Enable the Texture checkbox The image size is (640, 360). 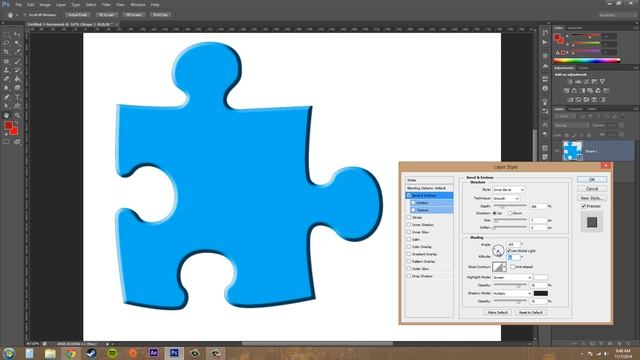[x=413, y=210]
